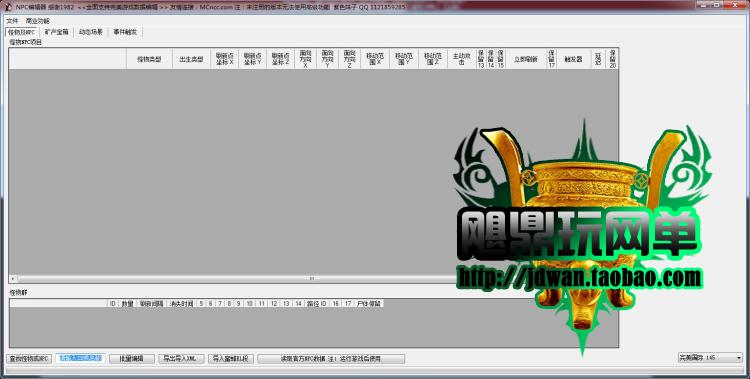Screen dimensions: 750x379
Task: Click the 导出导入XML button
Action: click(x=181, y=358)
